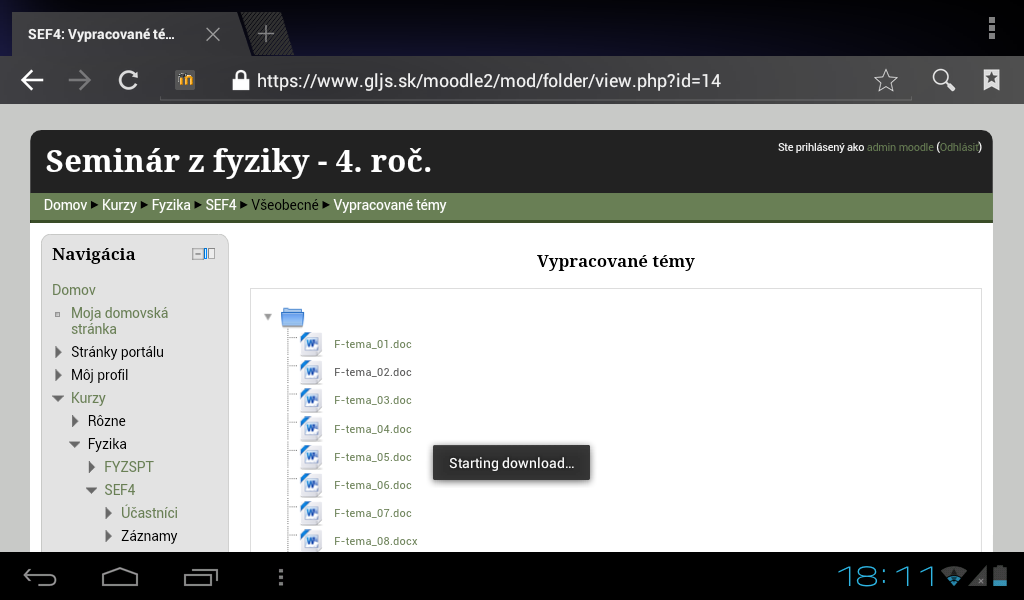This screenshot has width=1024, height=600.
Task: Open F-tema_03.doc link
Action: click(372, 400)
